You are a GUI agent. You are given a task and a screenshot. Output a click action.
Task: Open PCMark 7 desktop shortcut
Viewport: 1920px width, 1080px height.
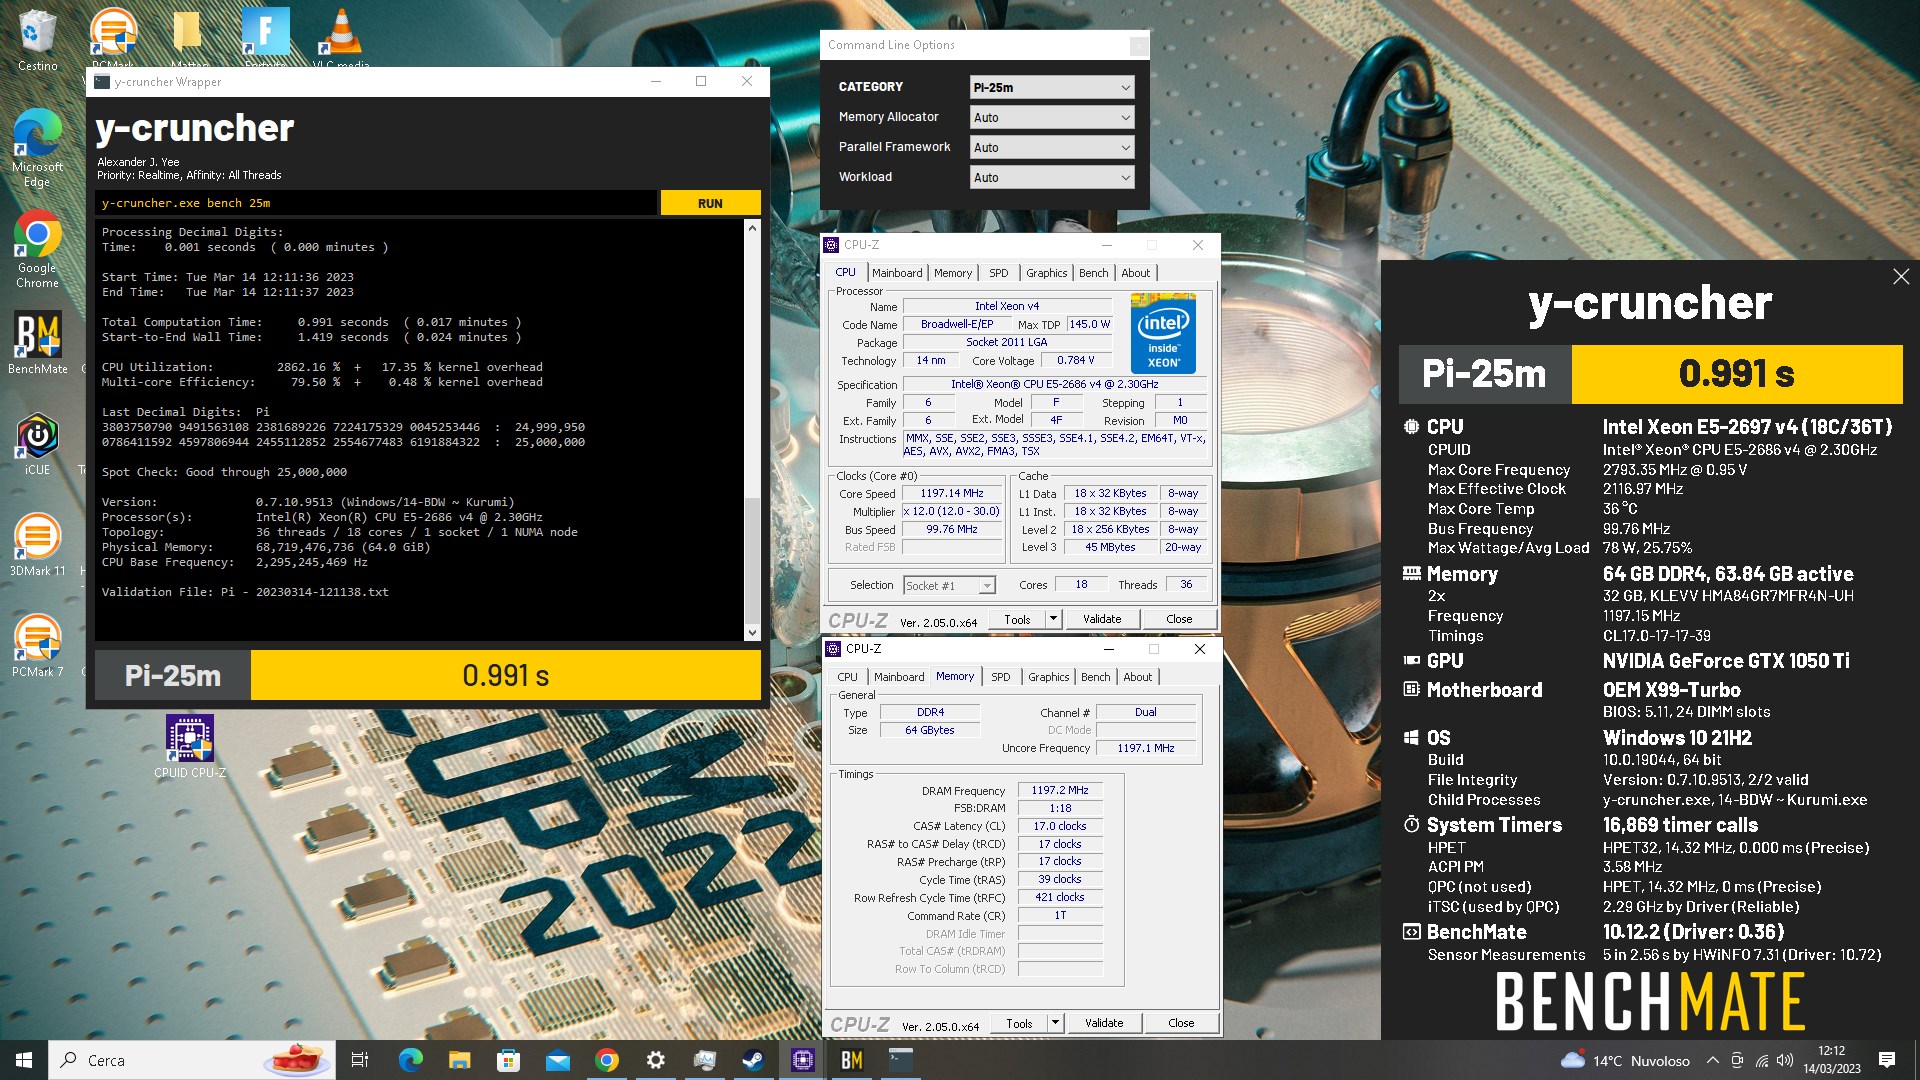click(37, 646)
